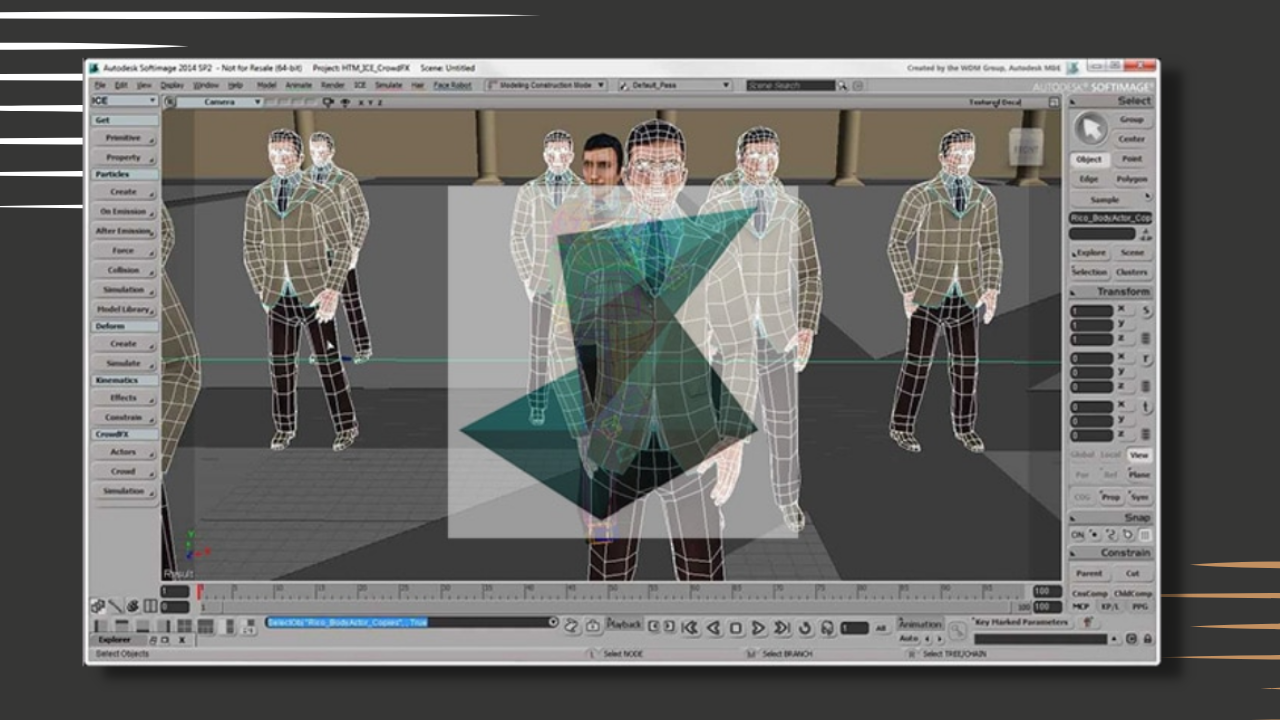Toggle Object selection mode in Select panel
This screenshot has height=720, width=1280.
click(x=1090, y=158)
